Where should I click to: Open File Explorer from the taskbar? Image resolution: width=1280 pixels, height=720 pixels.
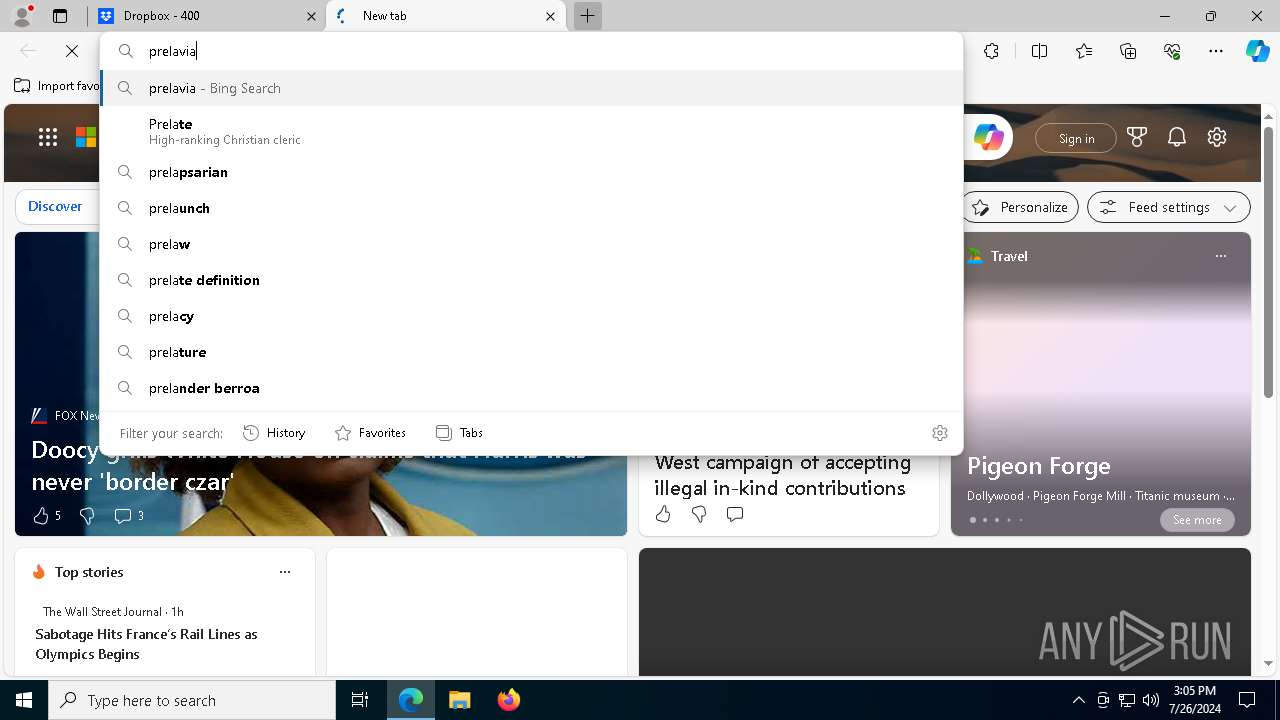point(459,700)
